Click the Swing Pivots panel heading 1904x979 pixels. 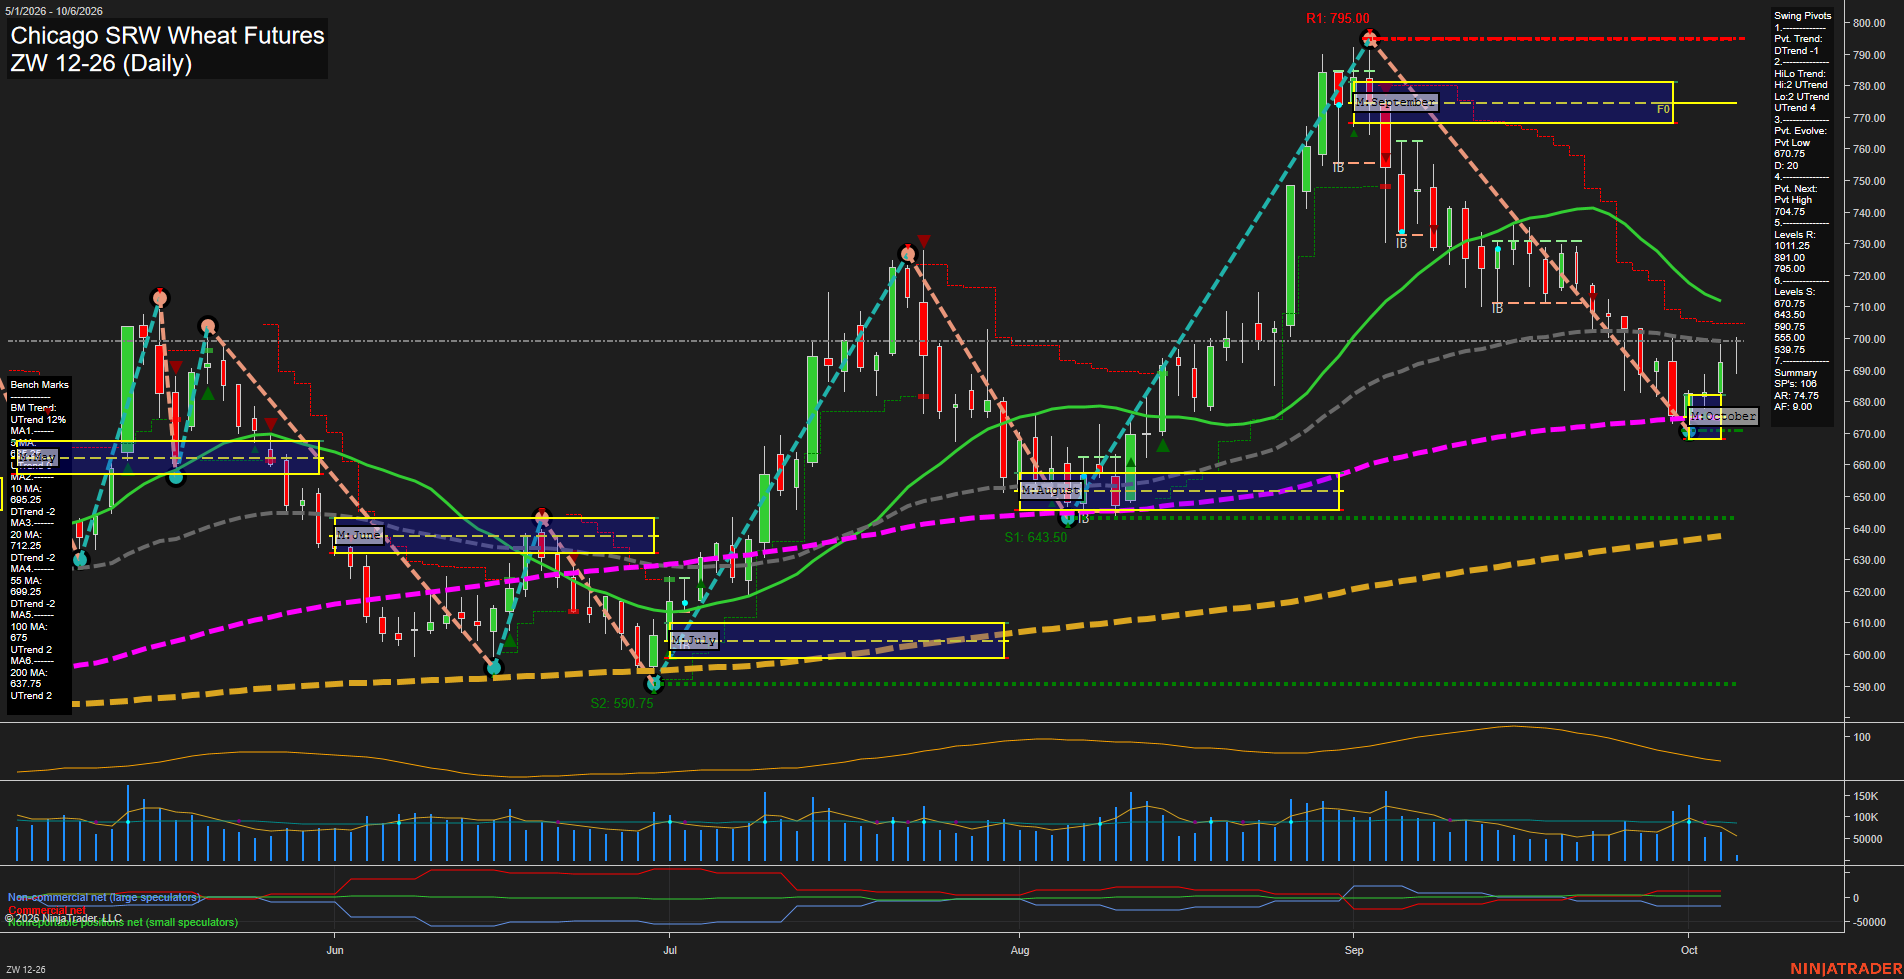click(1803, 16)
